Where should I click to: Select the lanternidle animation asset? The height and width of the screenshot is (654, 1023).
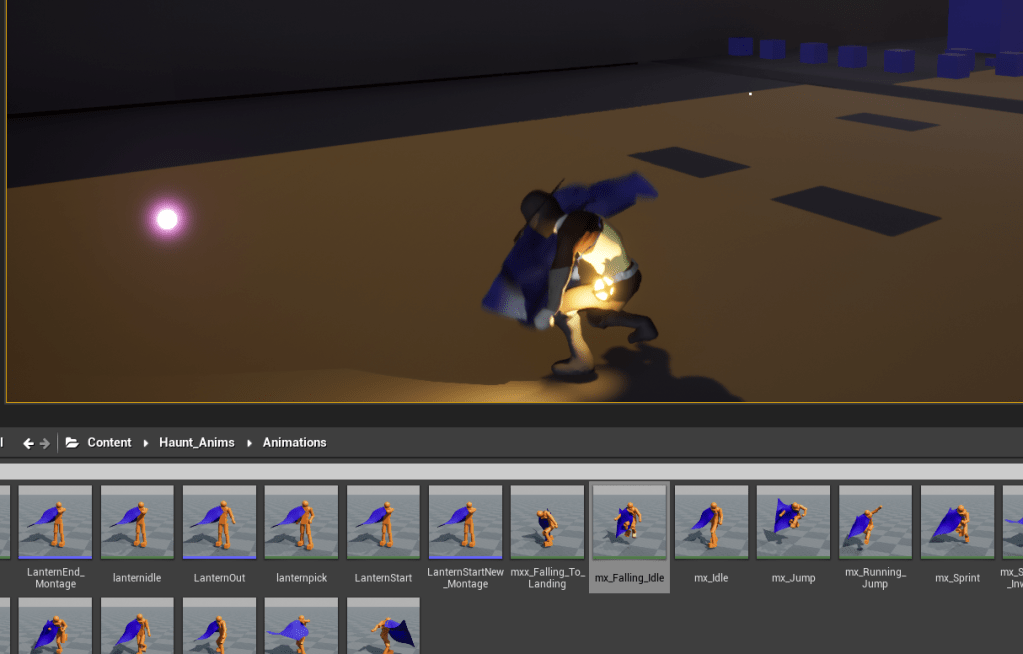click(137, 522)
